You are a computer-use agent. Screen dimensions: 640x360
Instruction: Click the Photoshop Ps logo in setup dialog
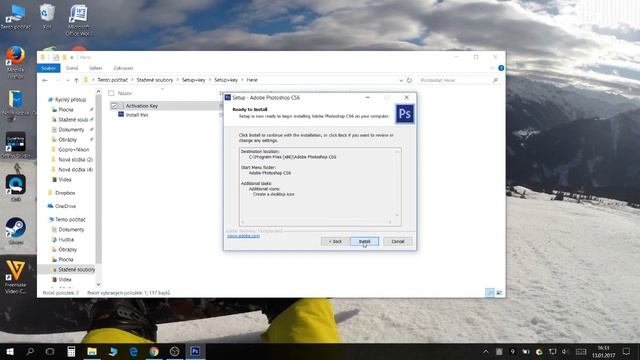click(x=404, y=114)
